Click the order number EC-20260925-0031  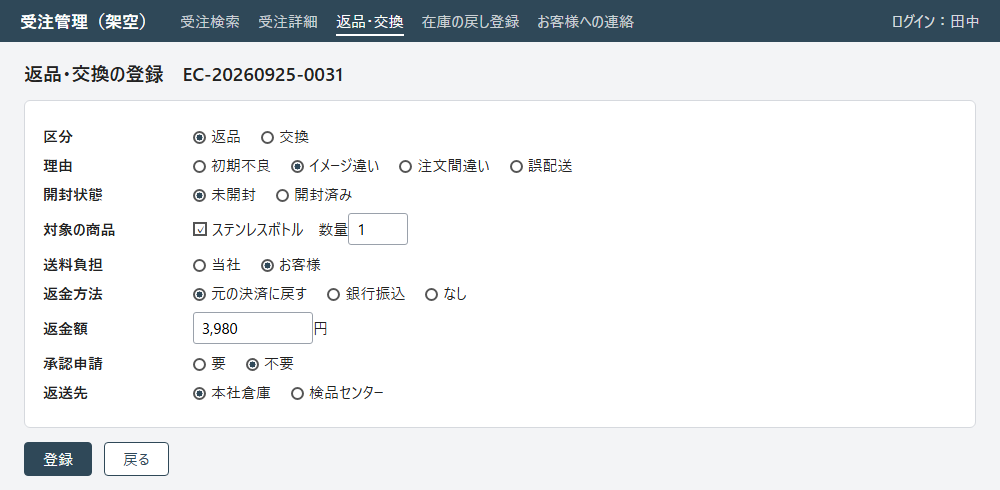pos(263,75)
